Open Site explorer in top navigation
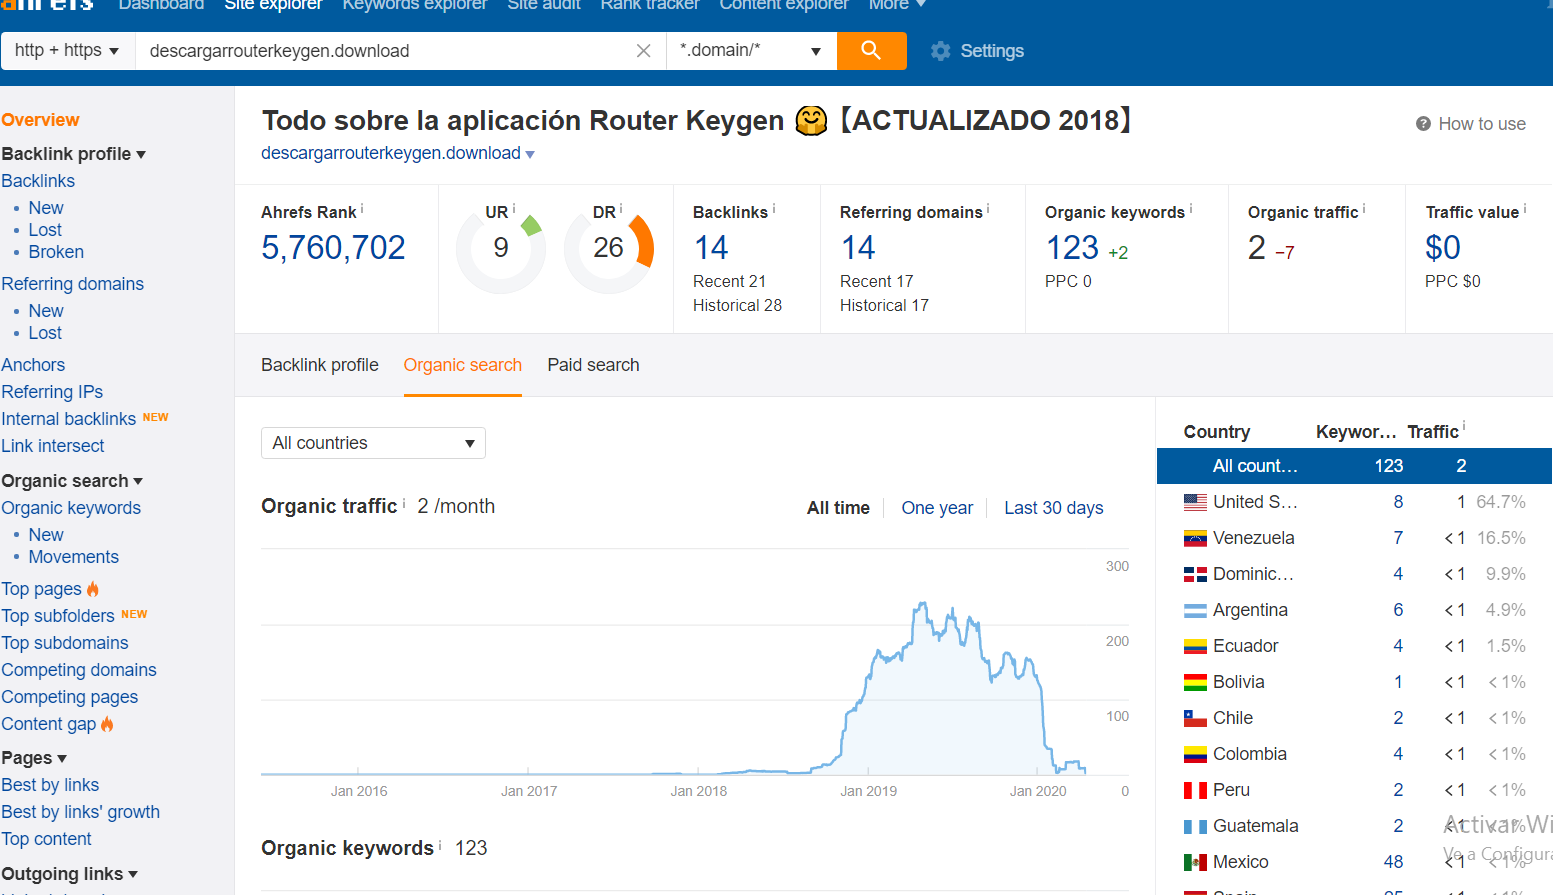The width and height of the screenshot is (1553, 895). pos(273,5)
